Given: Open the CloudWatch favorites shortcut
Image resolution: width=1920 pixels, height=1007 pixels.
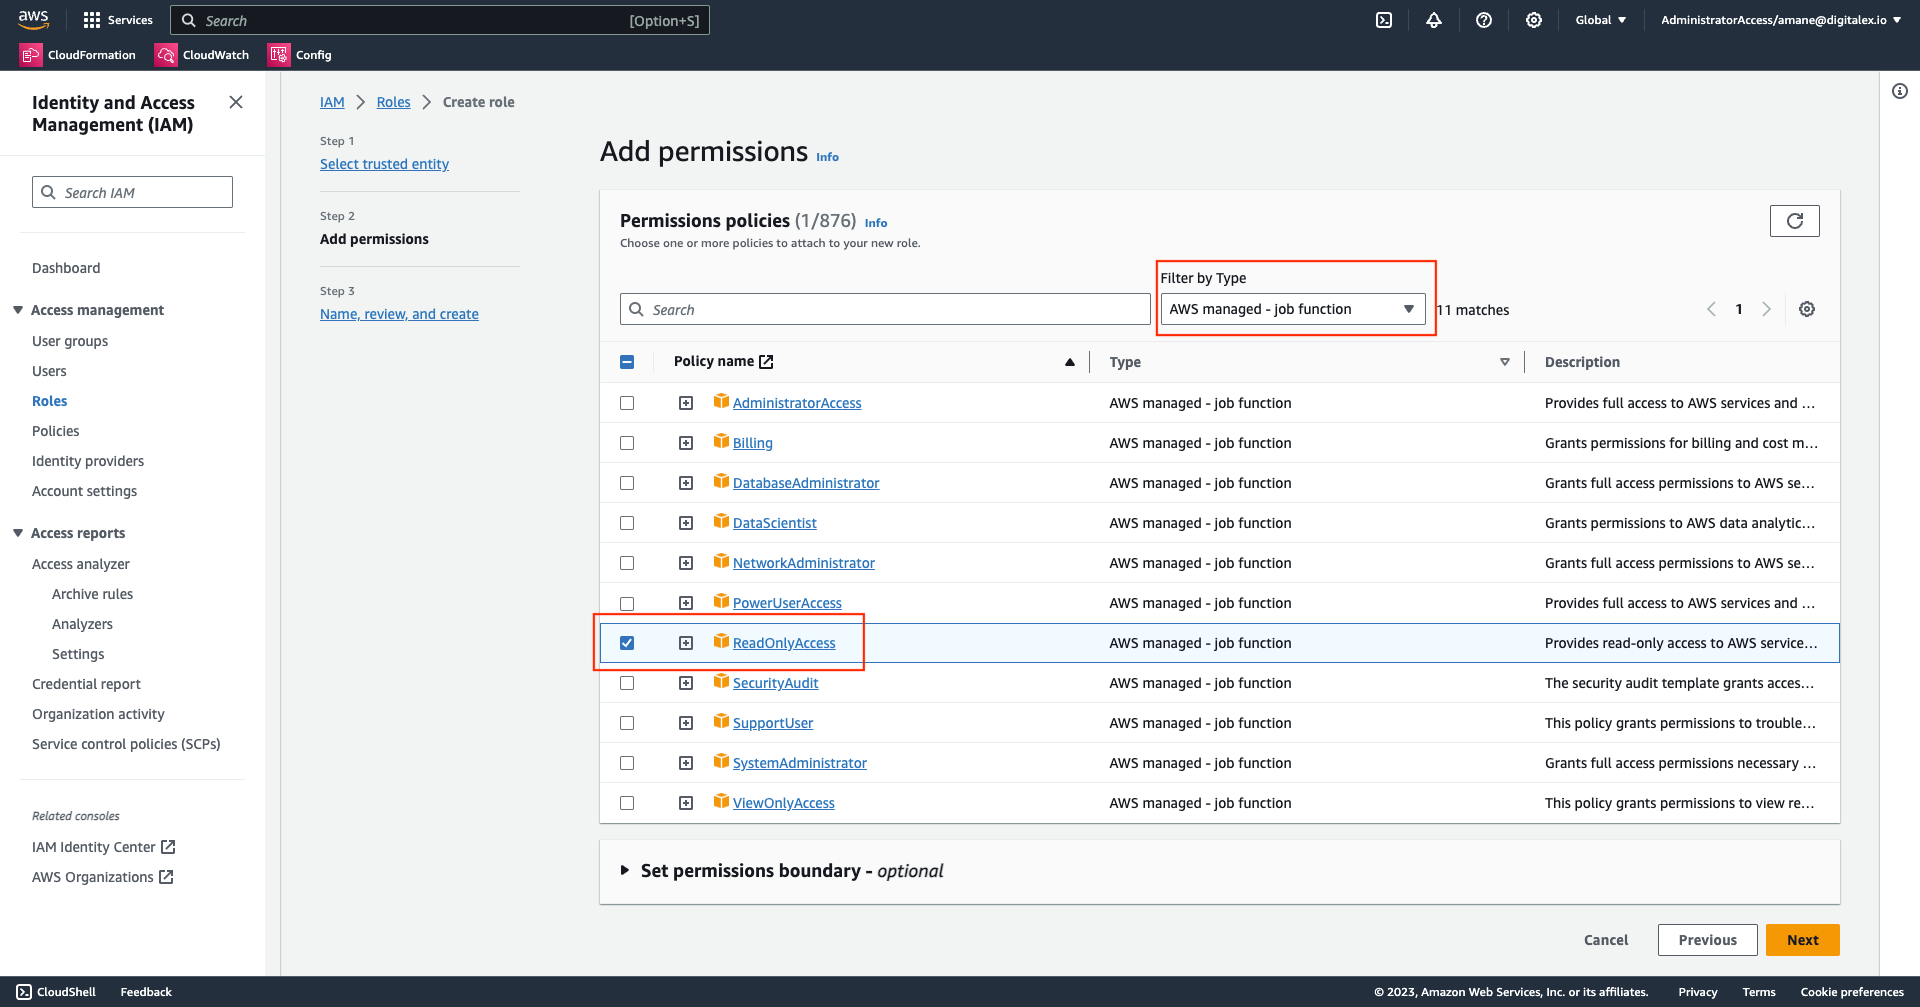Looking at the screenshot, I should 202,55.
